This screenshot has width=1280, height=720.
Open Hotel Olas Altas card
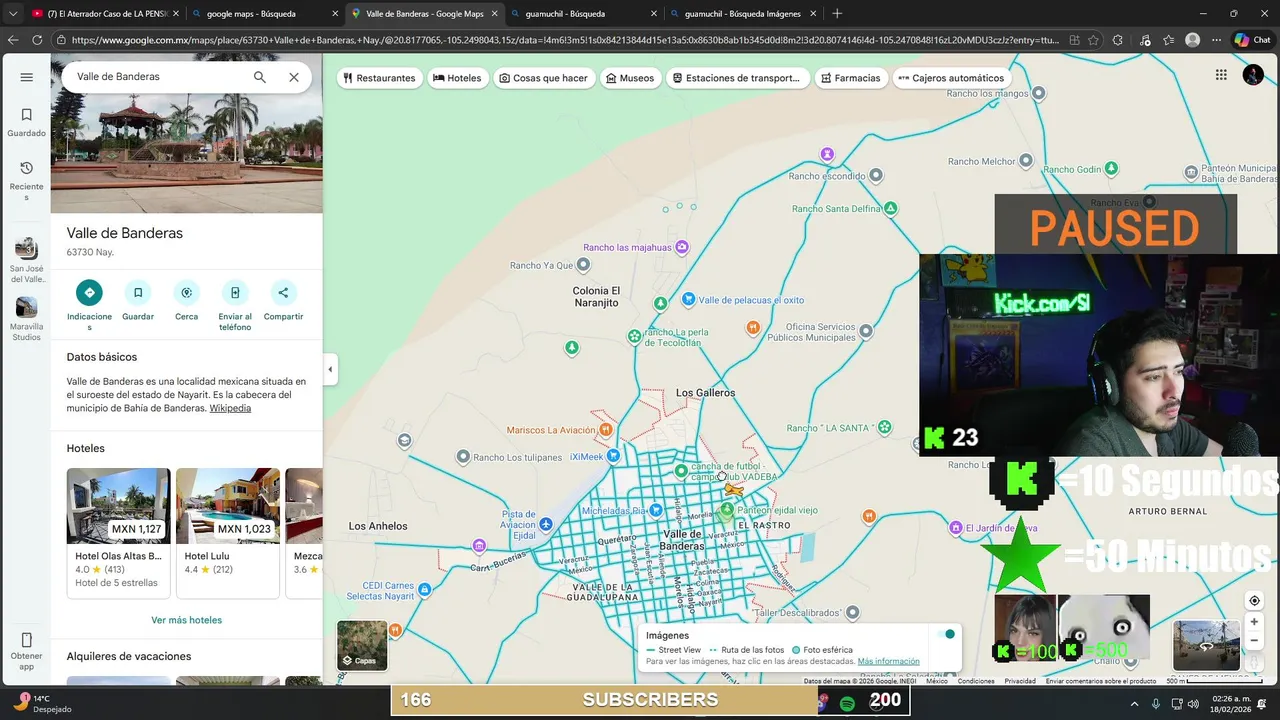[119, 532]
